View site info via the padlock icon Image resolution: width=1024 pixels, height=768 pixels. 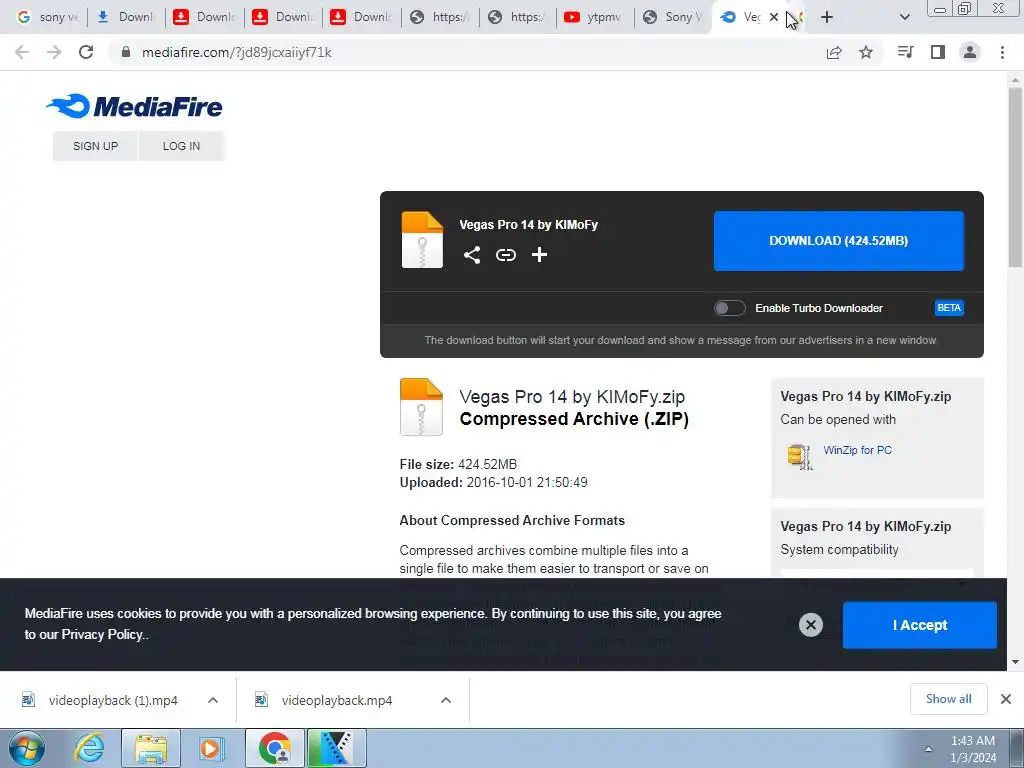point(125,52)
